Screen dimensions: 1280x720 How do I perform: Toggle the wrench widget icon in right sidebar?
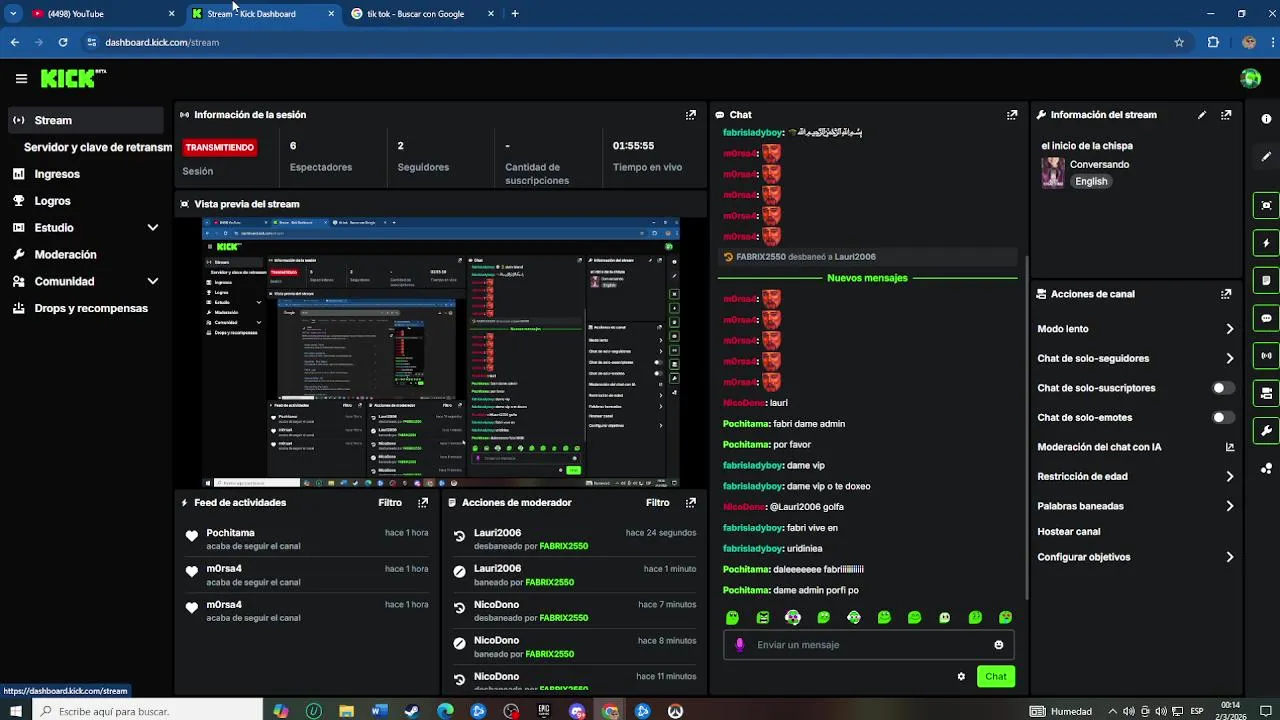1266,430
